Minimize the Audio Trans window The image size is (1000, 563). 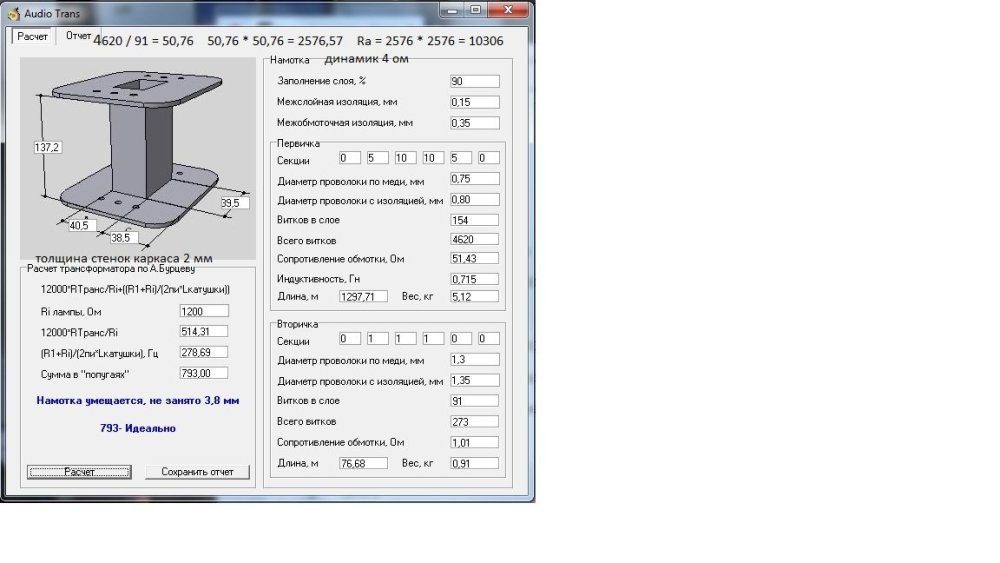pyautogui.click(x=454, y=10)
